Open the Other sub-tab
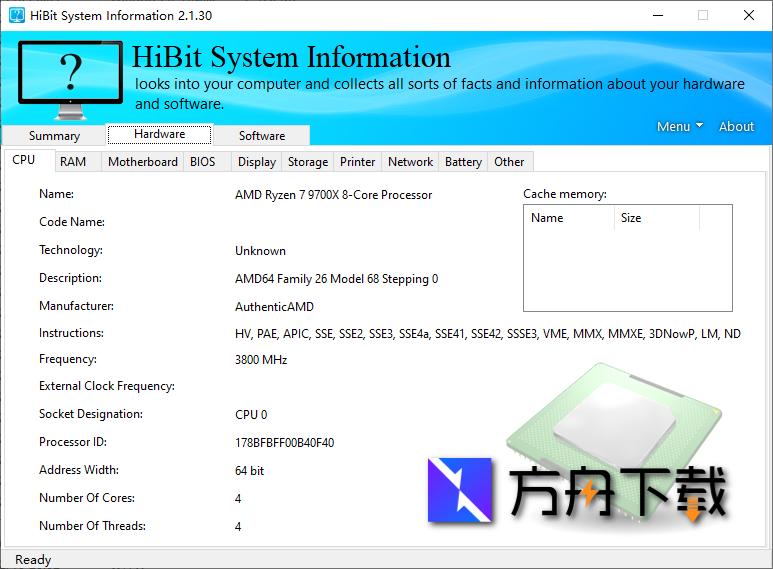773x569 pixels. point(509,162)
